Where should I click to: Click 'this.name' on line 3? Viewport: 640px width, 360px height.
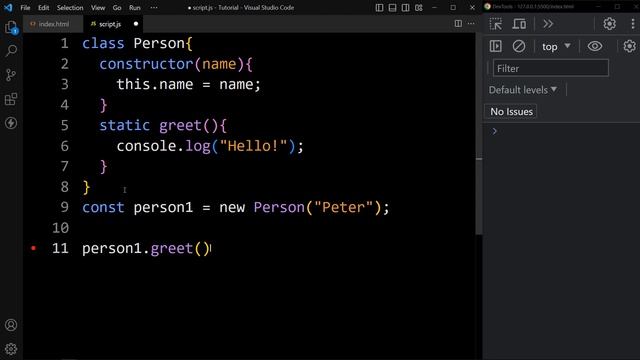point(155,84)
